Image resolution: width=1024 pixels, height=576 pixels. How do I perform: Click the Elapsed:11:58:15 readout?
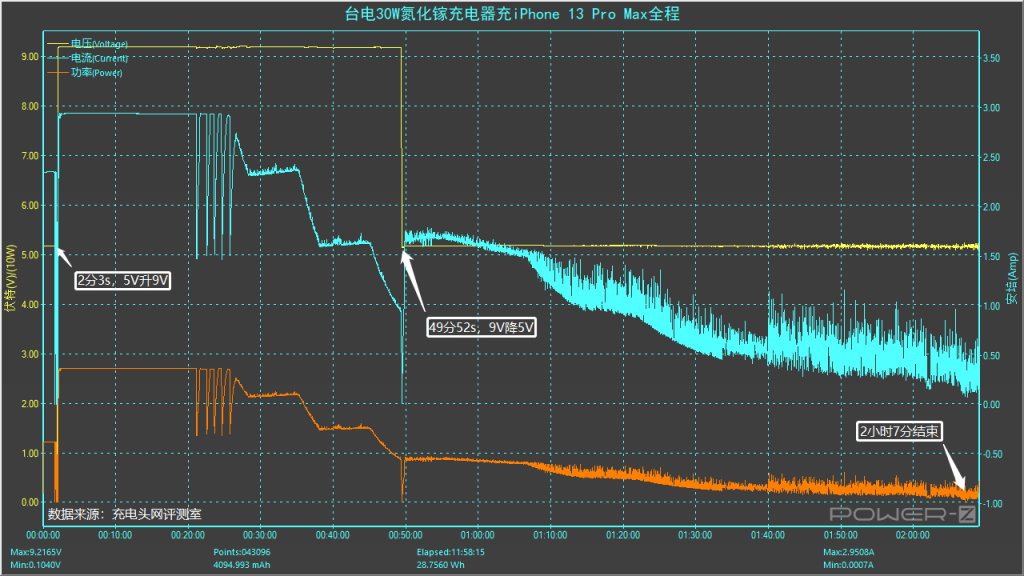[x=451, y=552]
